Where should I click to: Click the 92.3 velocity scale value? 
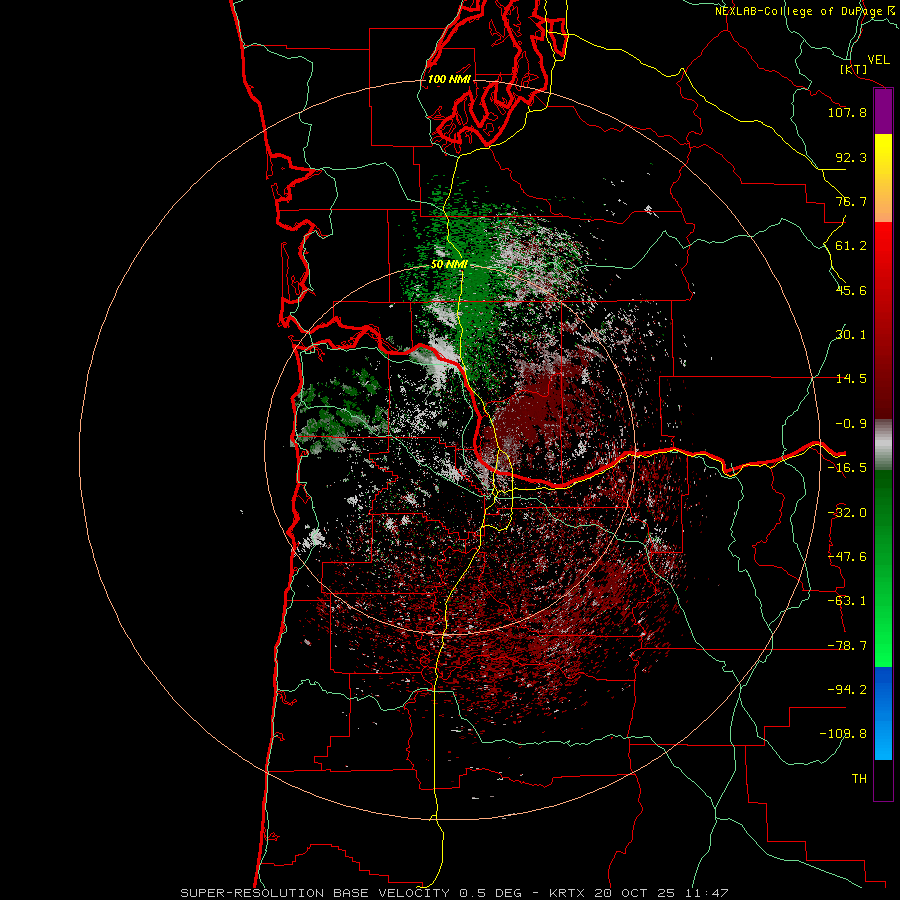tap(851, 157)
